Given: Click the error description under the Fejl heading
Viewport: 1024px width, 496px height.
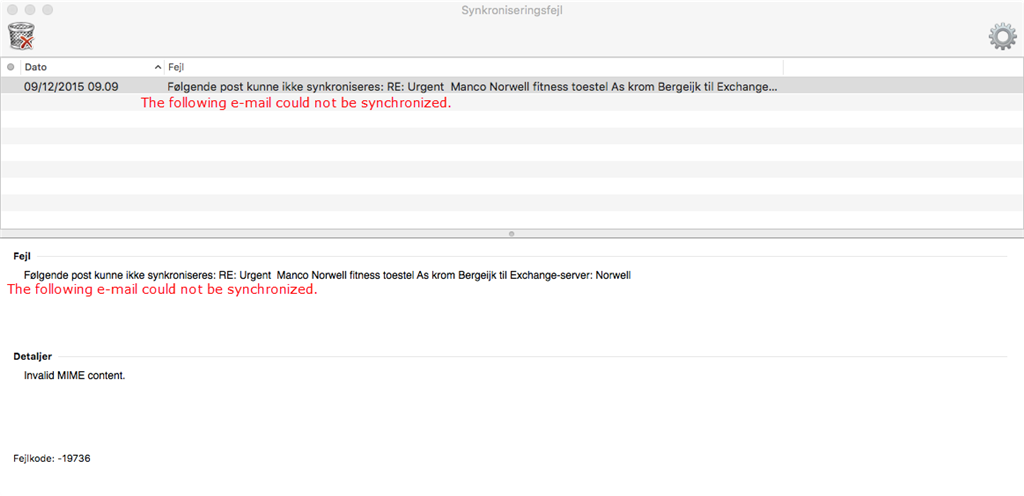Looking at the screenshot, I should [327, 275].
